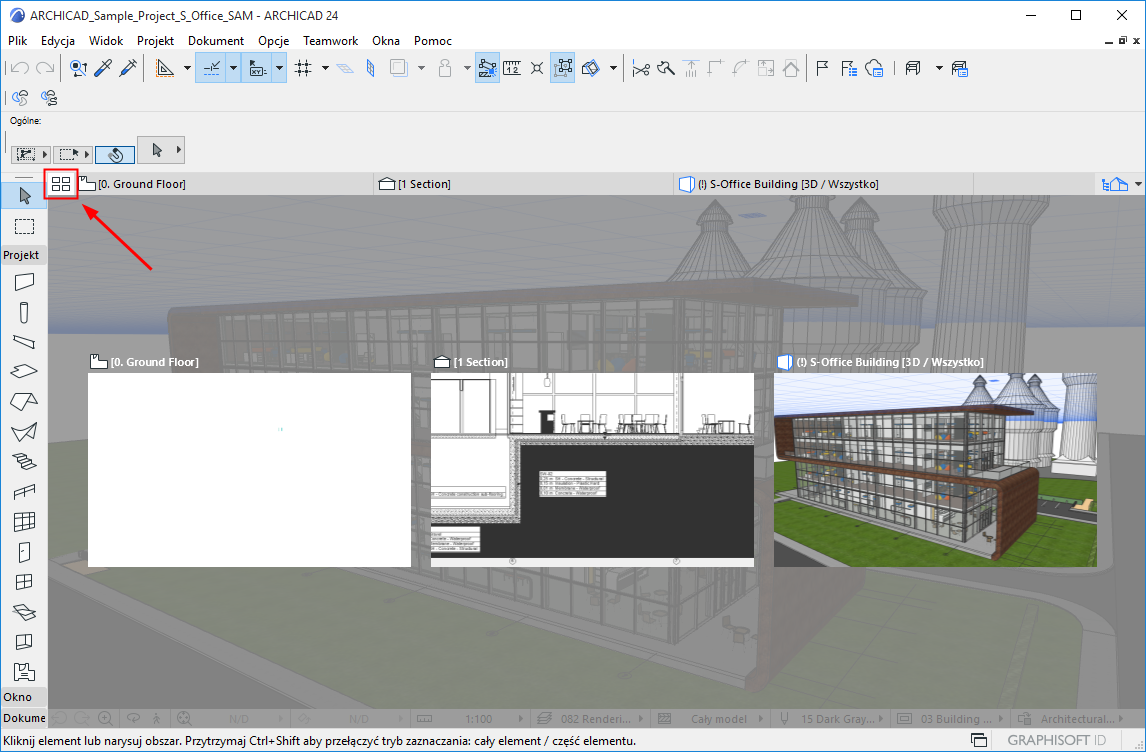Viewport: 1146px width, 752px height.
Task: Expand the Dokume toolbox section
Action: [x=24, y=718]
